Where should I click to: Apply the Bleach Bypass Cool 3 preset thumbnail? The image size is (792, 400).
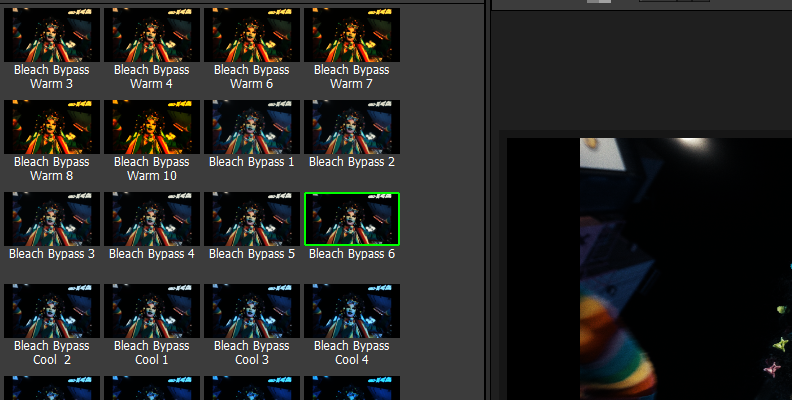tap(252, 311)
